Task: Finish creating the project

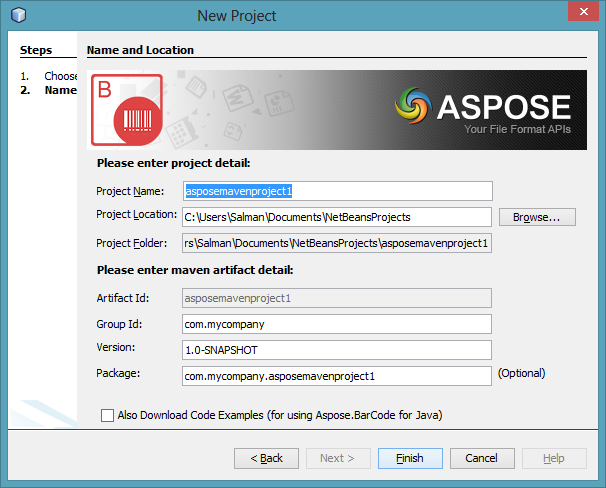Action: 410,458
